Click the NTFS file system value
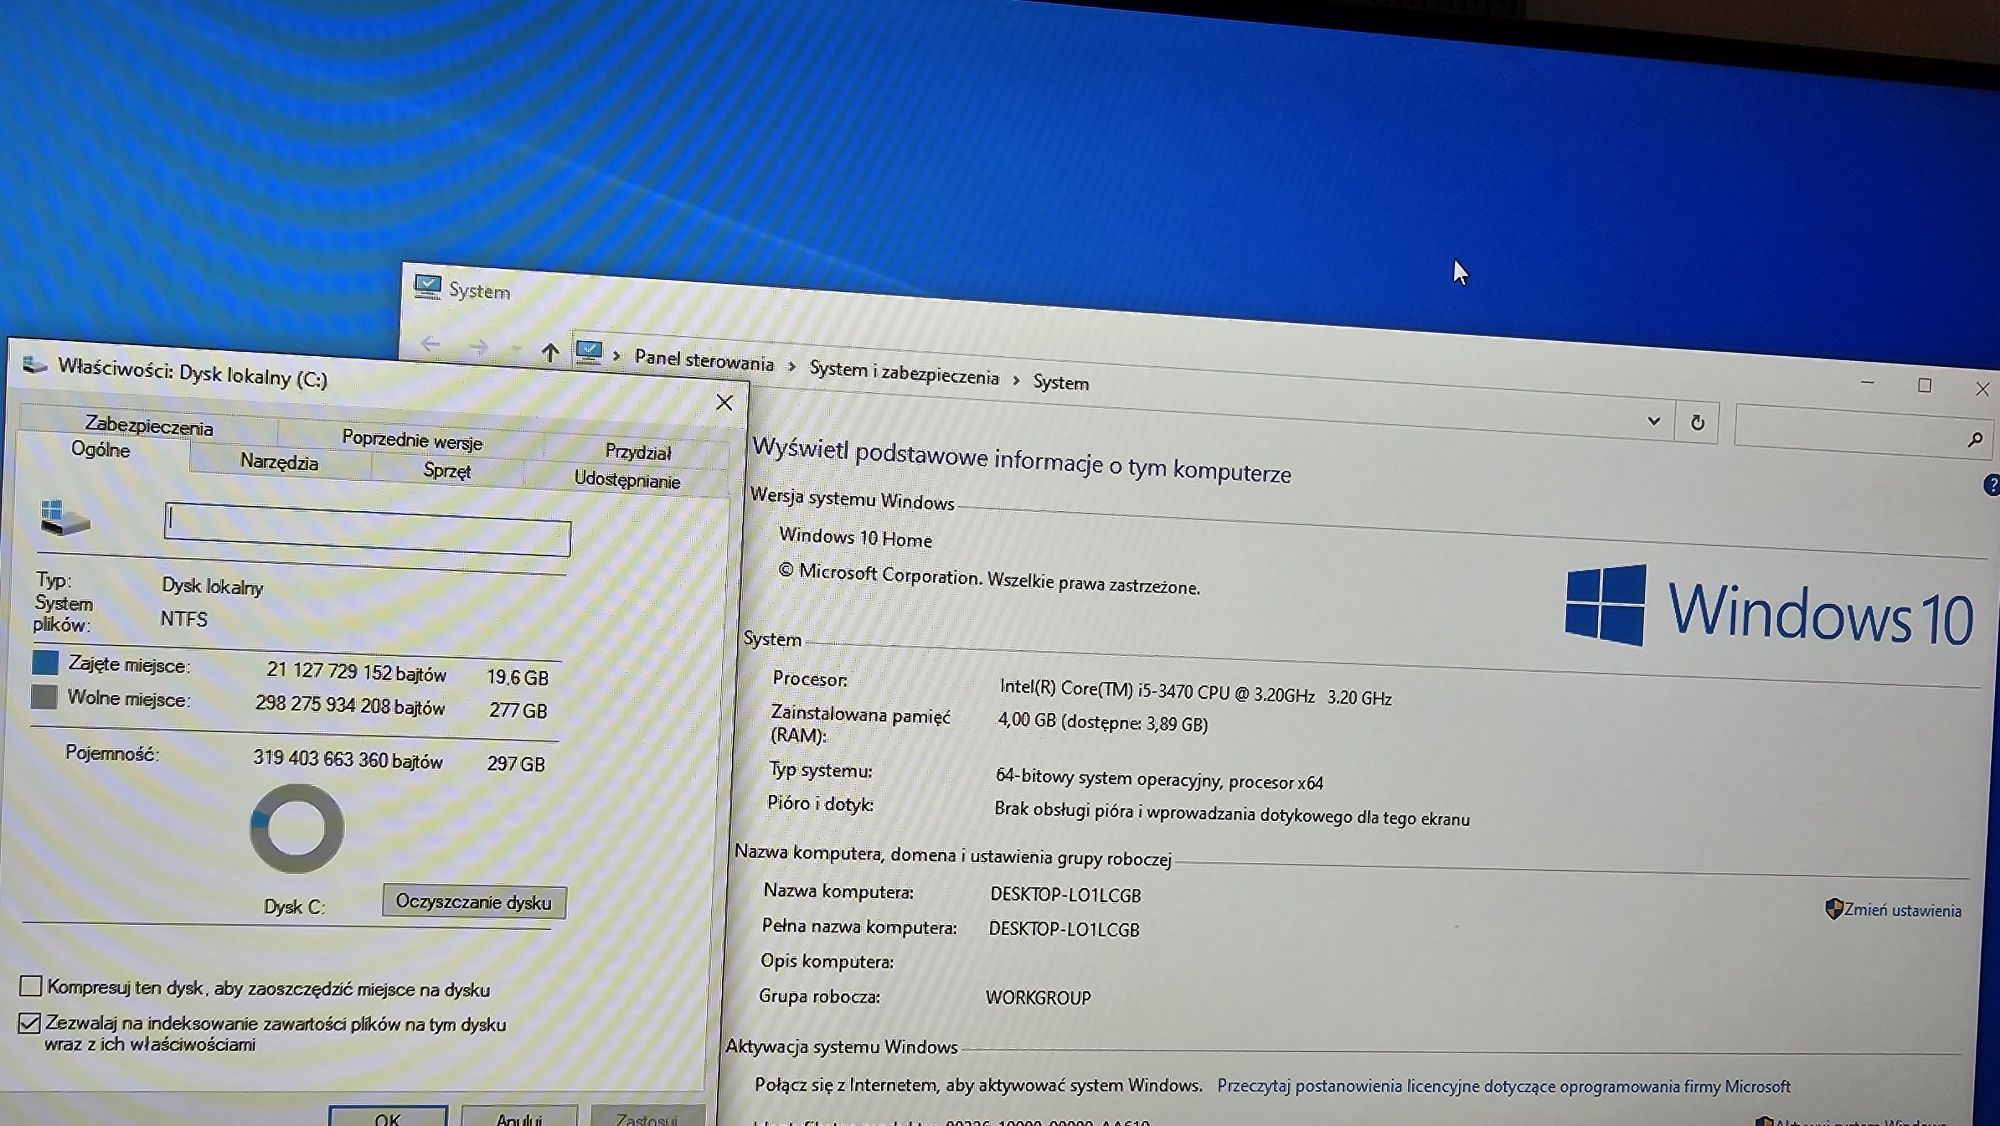Viewport: 2000px width, 1126px height. pos(184,619)
